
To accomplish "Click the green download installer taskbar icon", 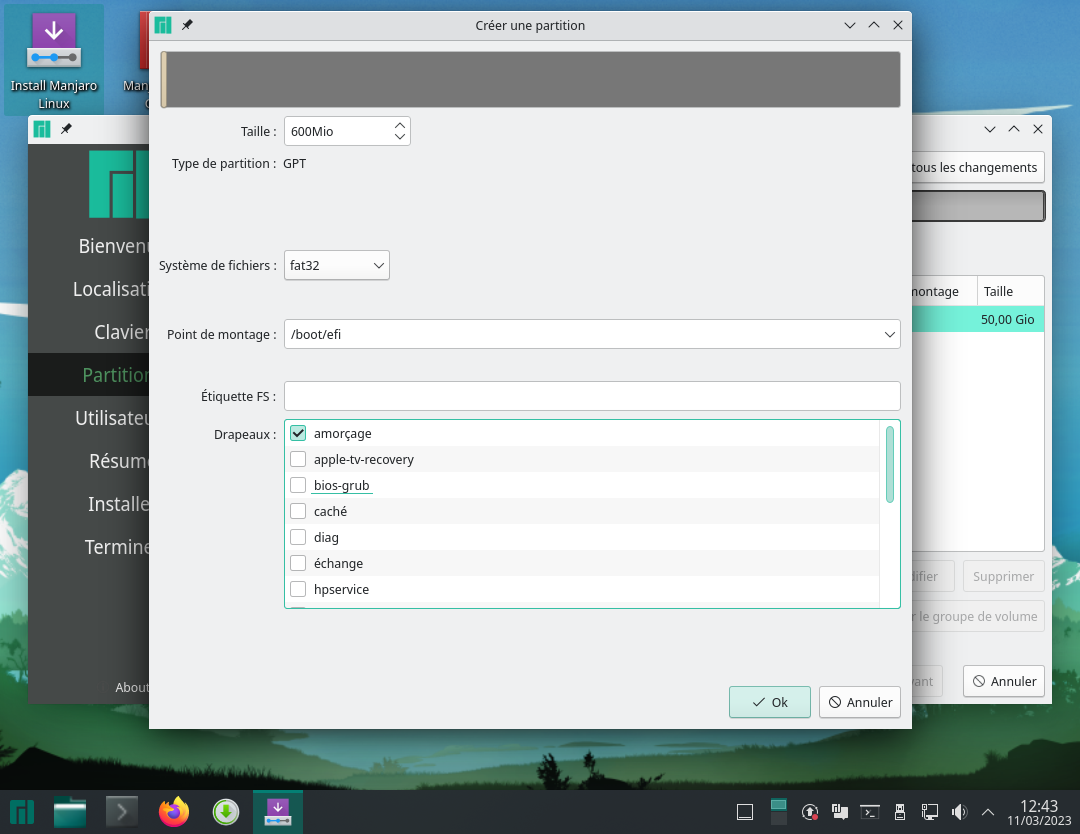I will (x=226, y=812).
